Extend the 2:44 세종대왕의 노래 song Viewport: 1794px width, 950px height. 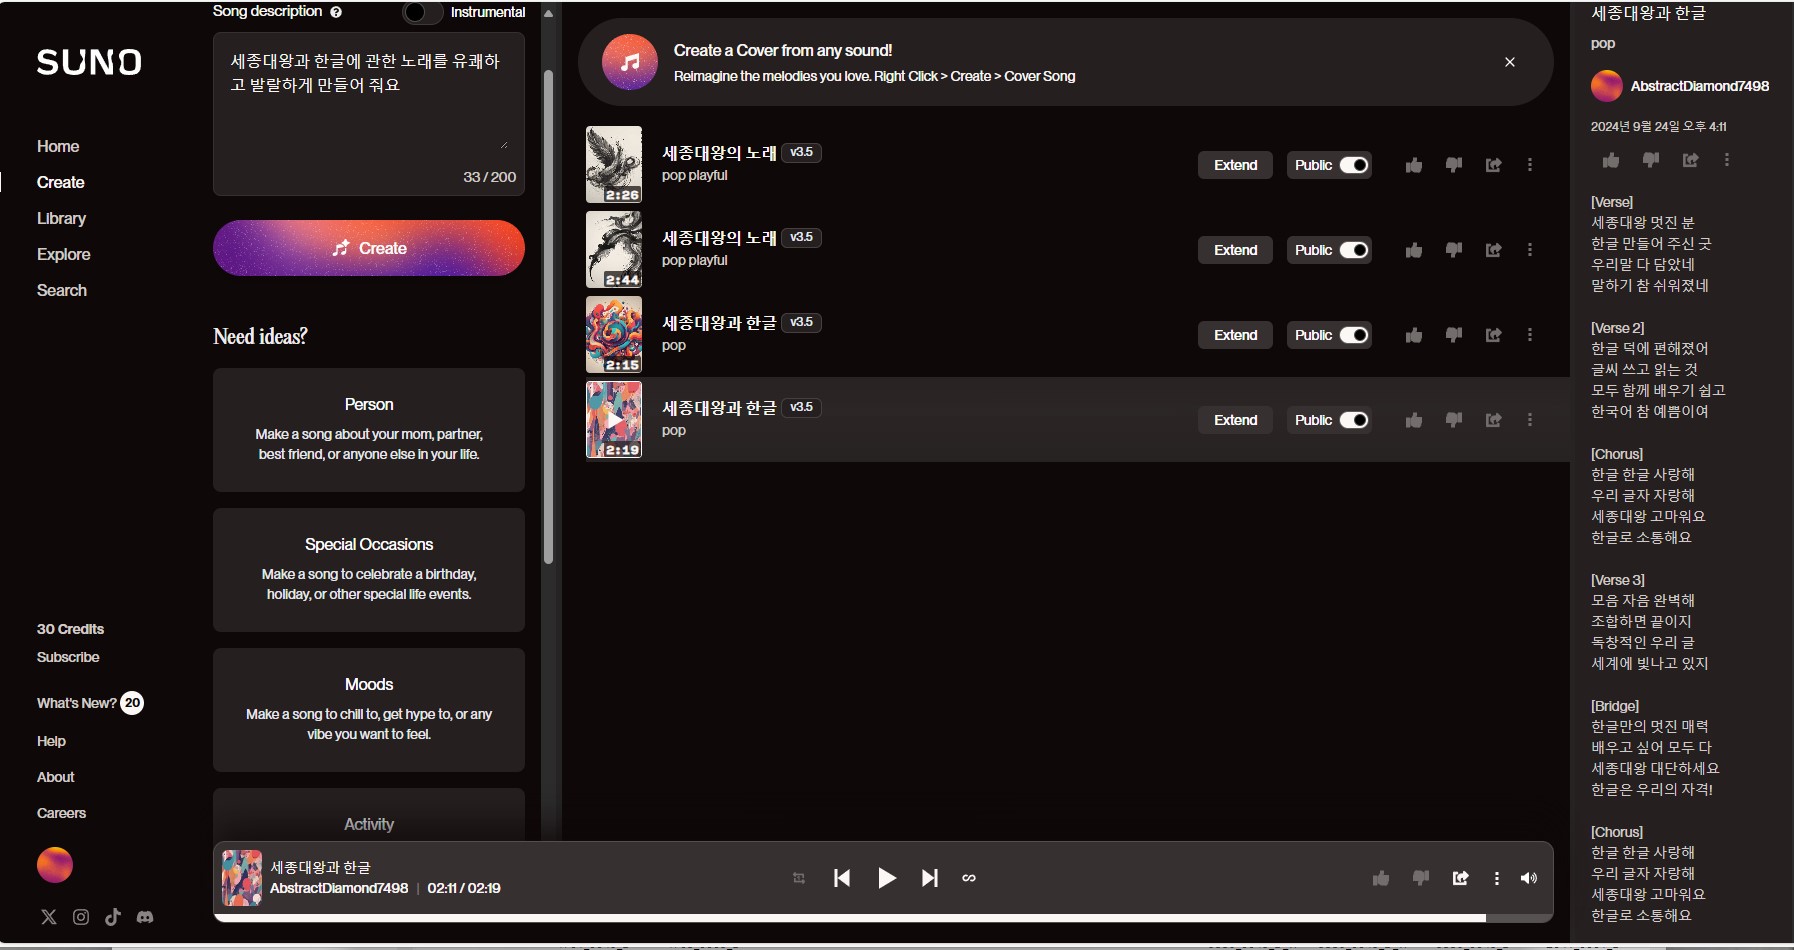(x=1235, y=250)
